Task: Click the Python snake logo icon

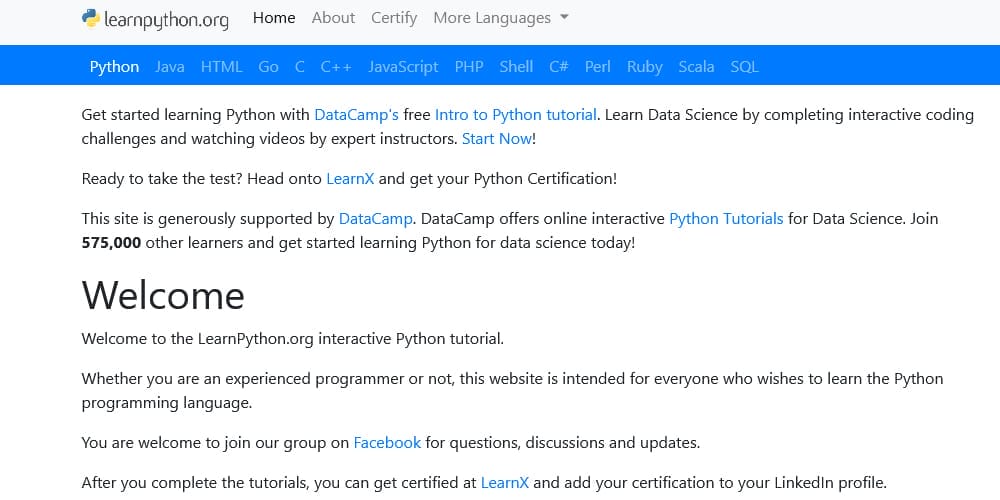Action: point(91,18)
